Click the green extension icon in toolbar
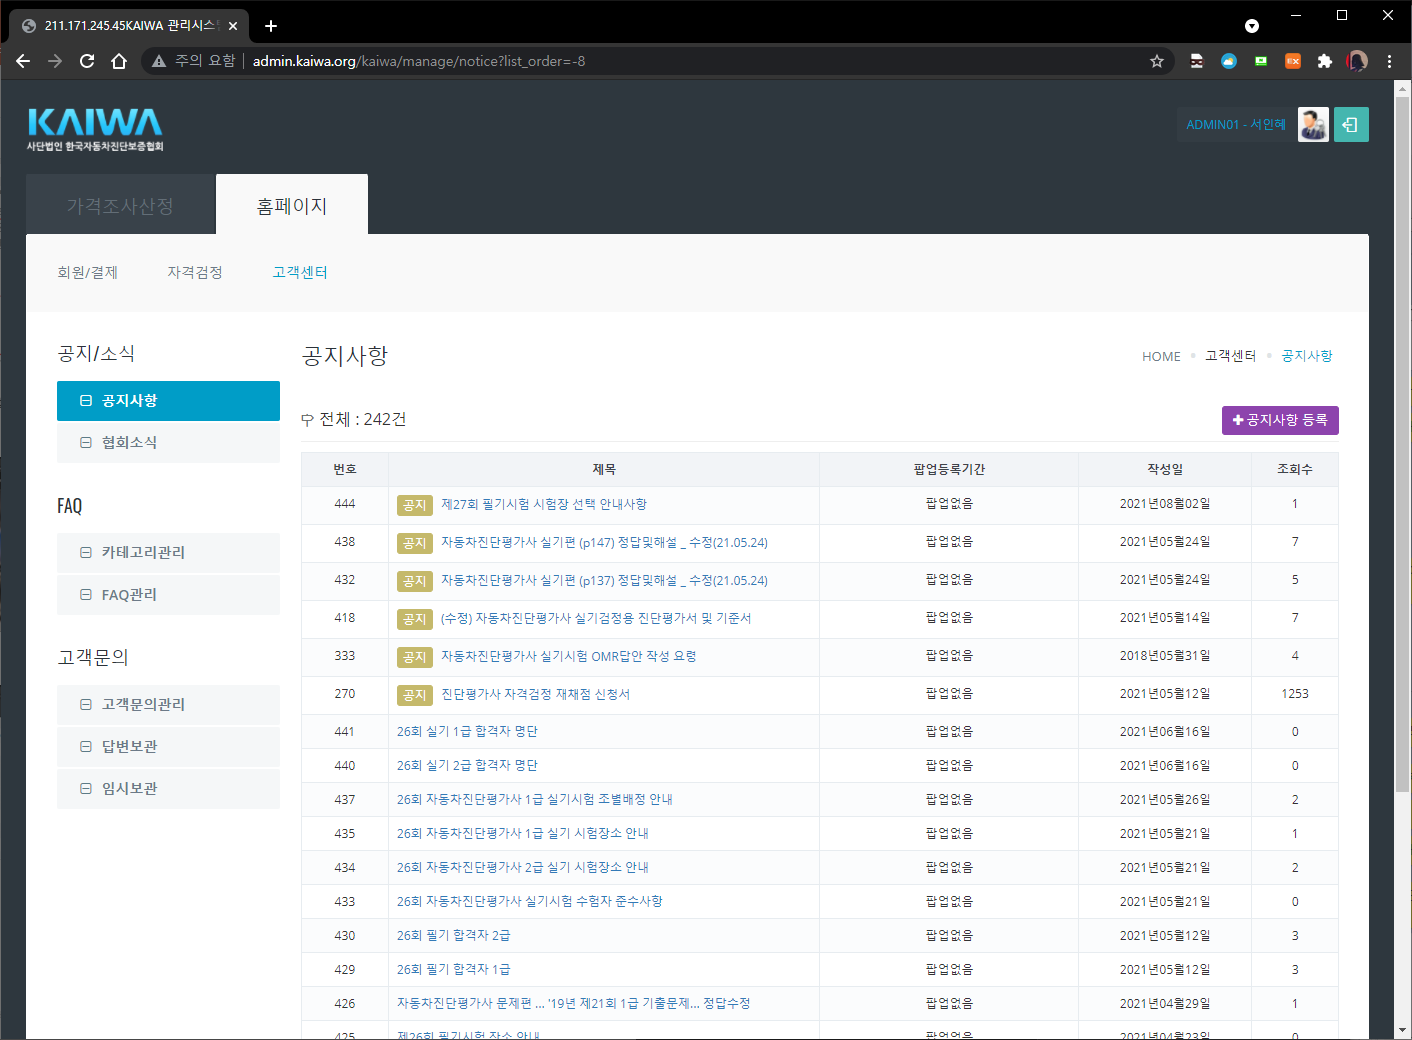The image size is (1412, 1040). point(1261,61)
